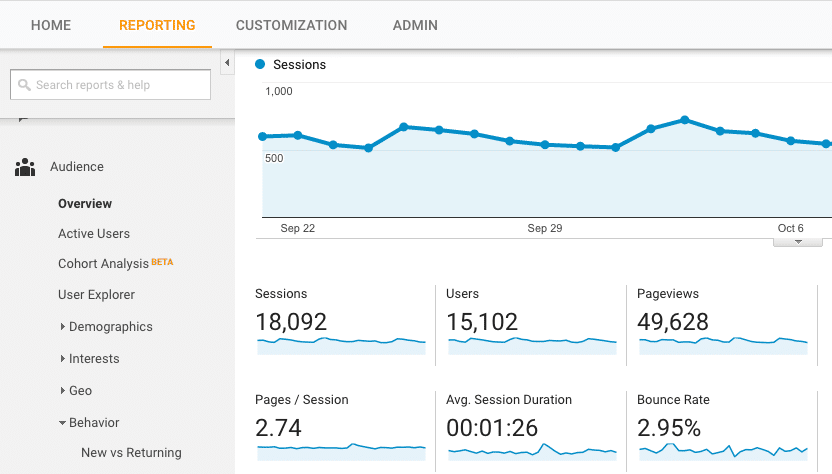Select the REPORTING tab
Screen dimensions: 832x474
tap(157, 25)
